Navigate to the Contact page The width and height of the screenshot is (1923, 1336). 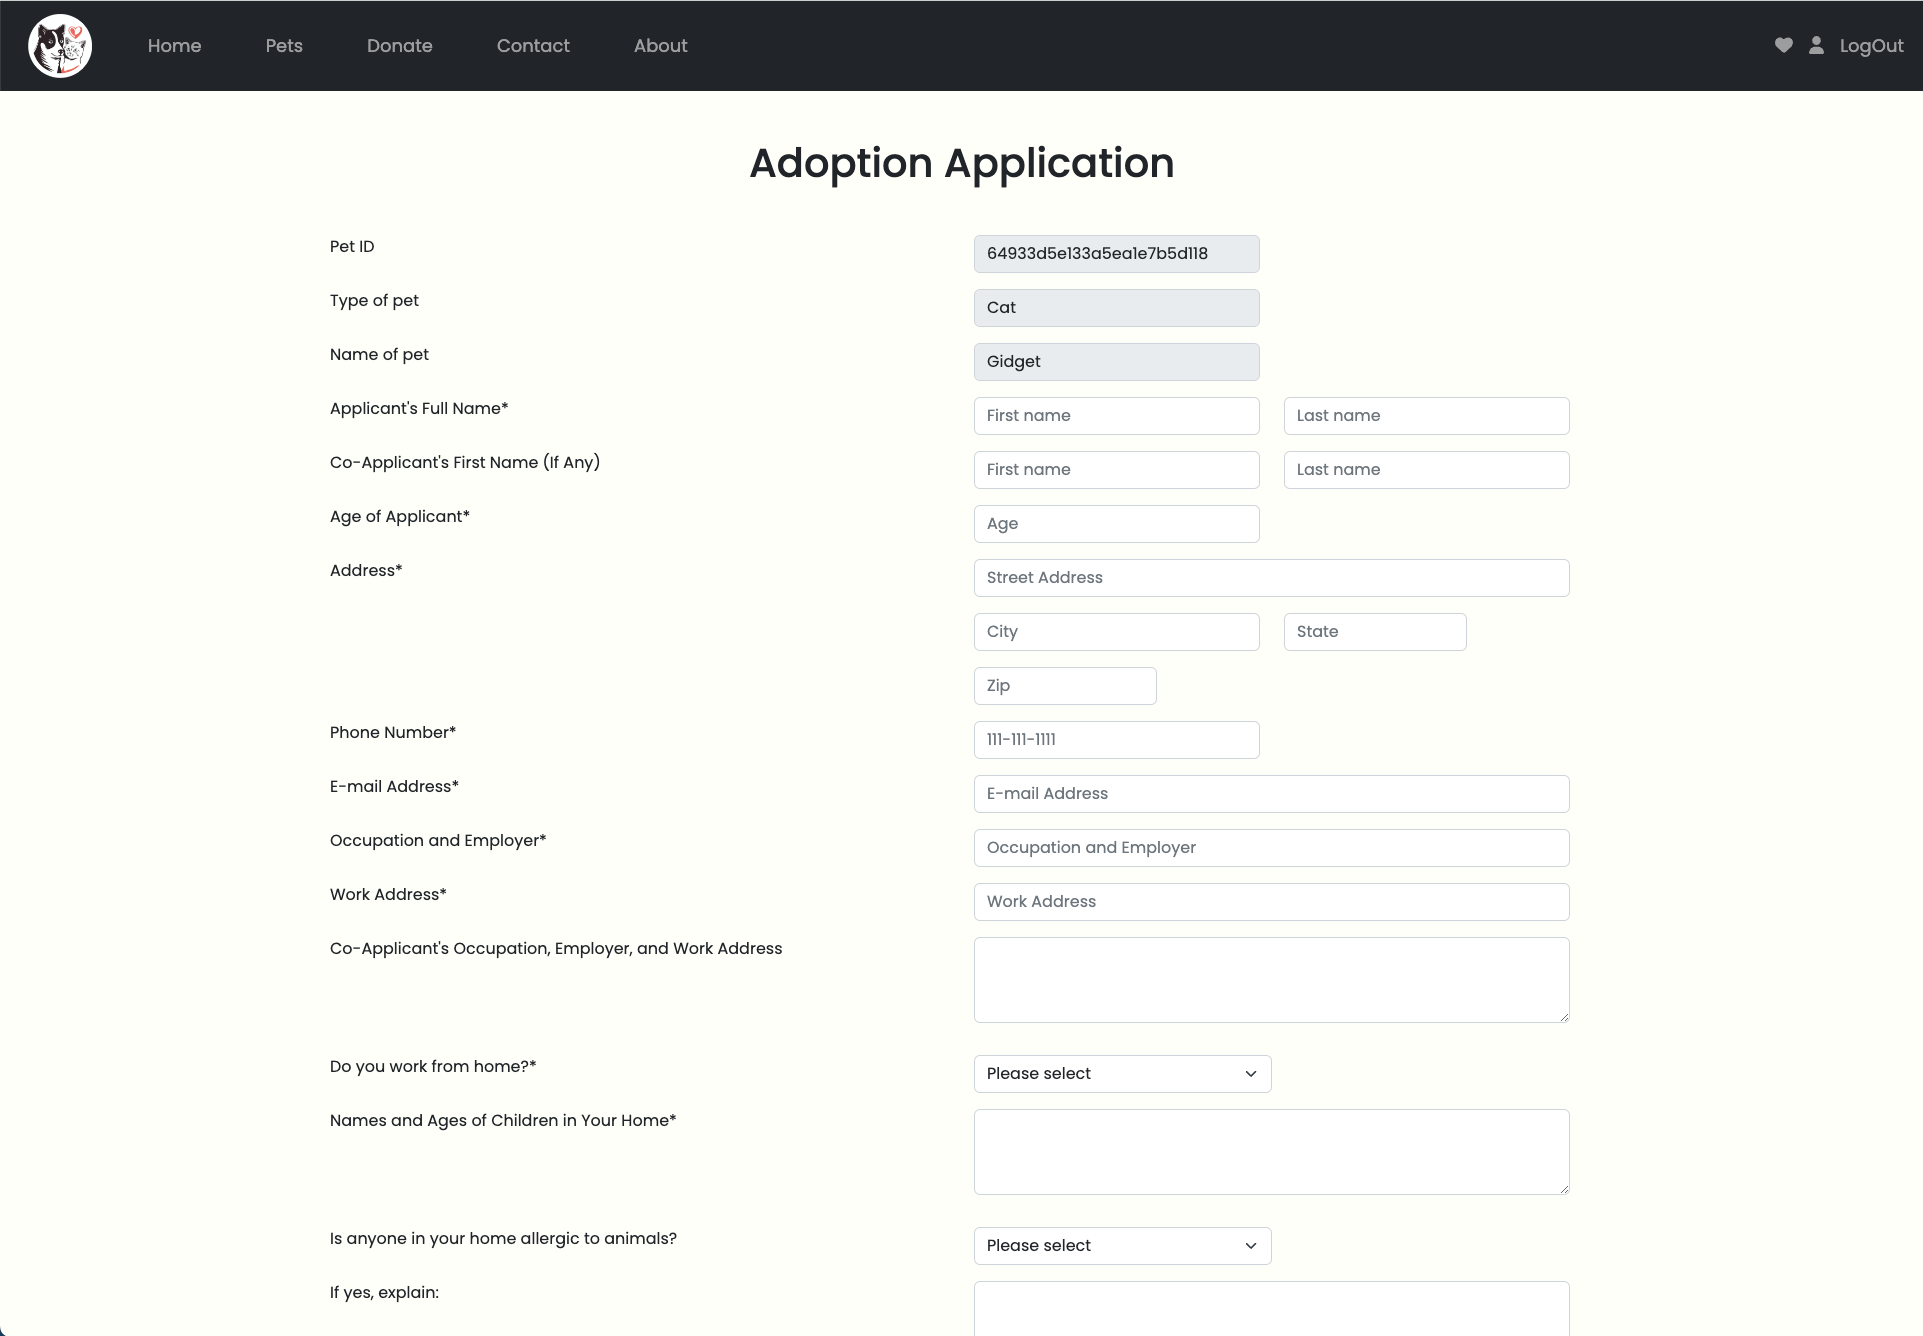coord(533,46)
